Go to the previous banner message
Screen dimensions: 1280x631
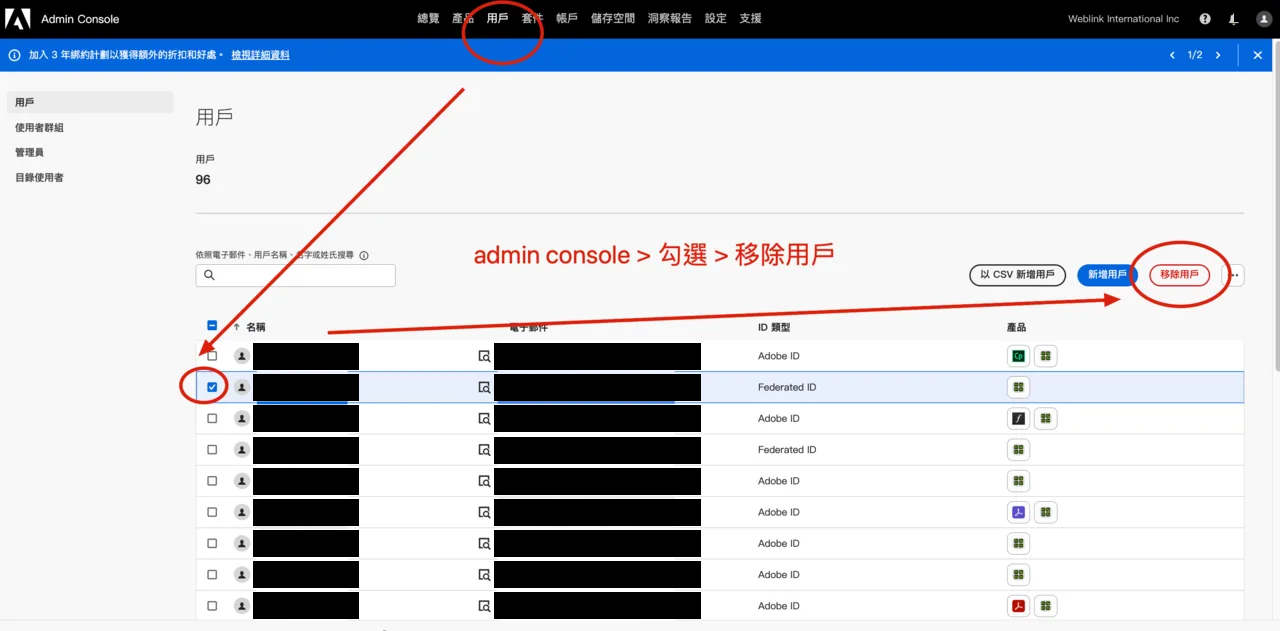click(x=1172, y=55)
